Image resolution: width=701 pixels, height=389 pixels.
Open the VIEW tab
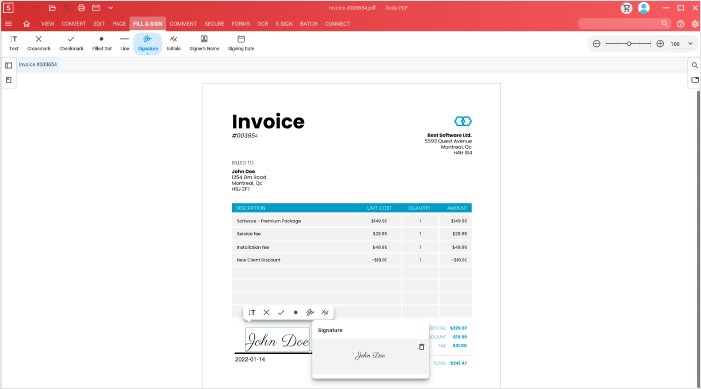click(x=47, y=24)
